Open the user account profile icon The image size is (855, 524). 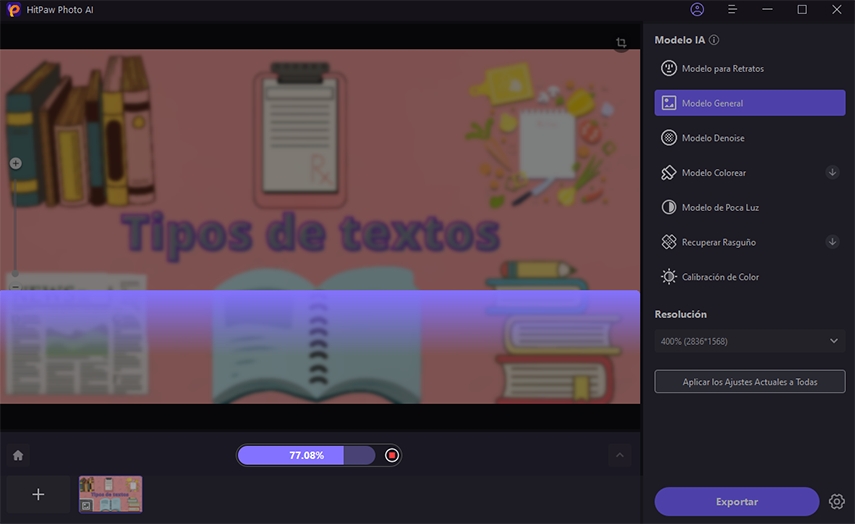click(x=697, y=10)
